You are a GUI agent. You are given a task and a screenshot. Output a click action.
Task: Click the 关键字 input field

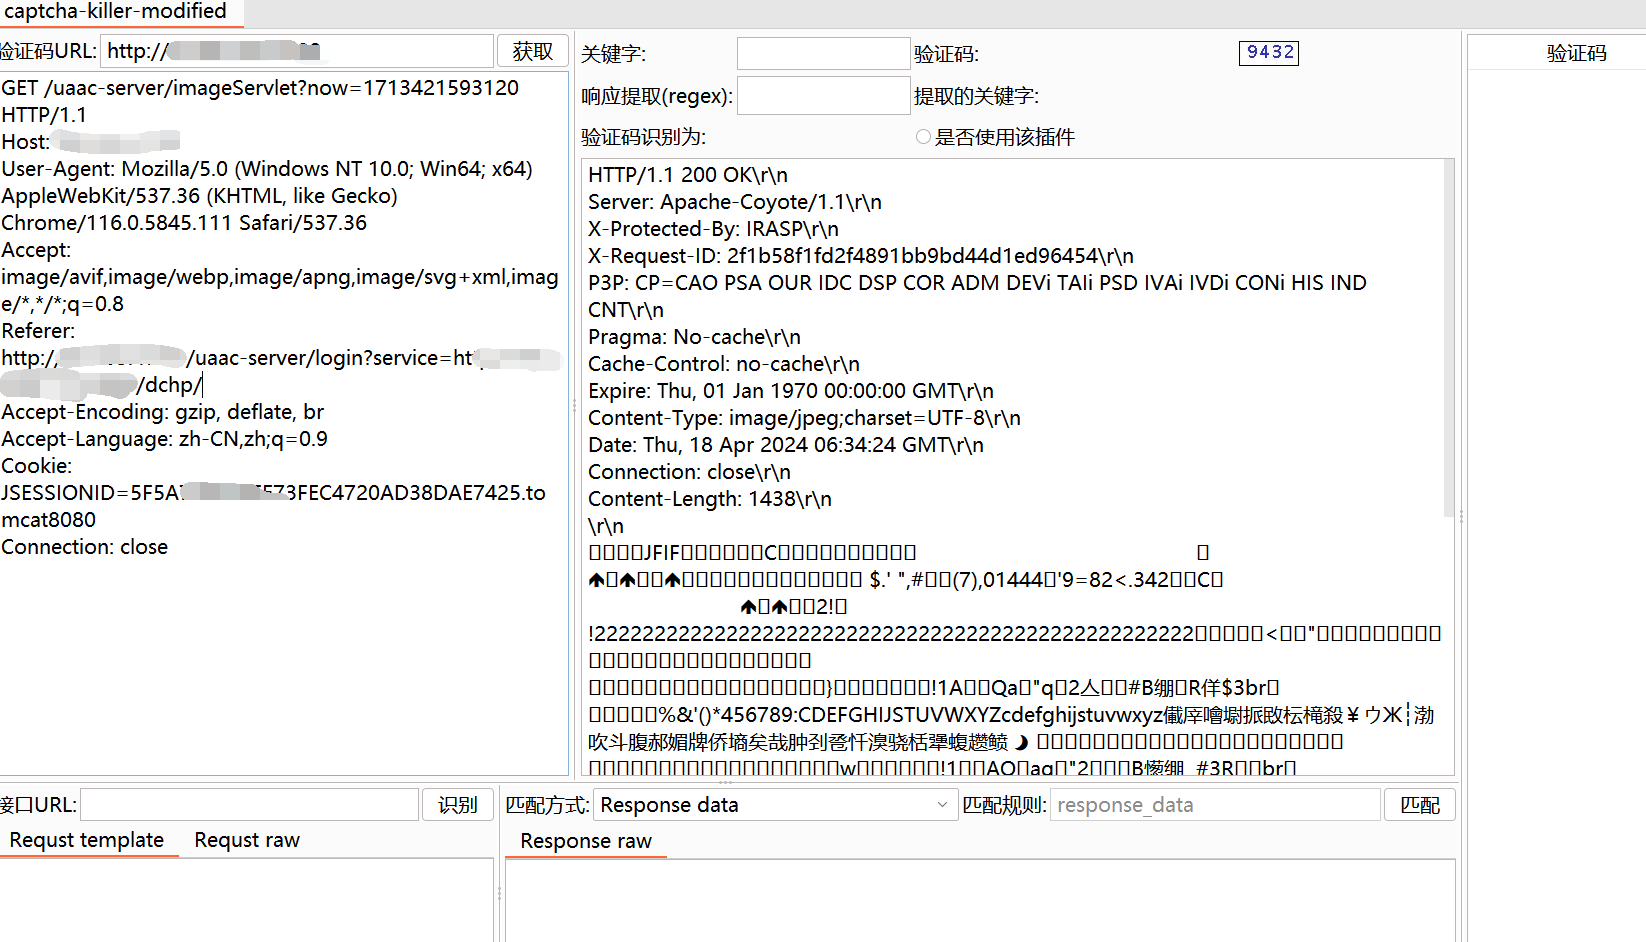click(x=822, y=52)
